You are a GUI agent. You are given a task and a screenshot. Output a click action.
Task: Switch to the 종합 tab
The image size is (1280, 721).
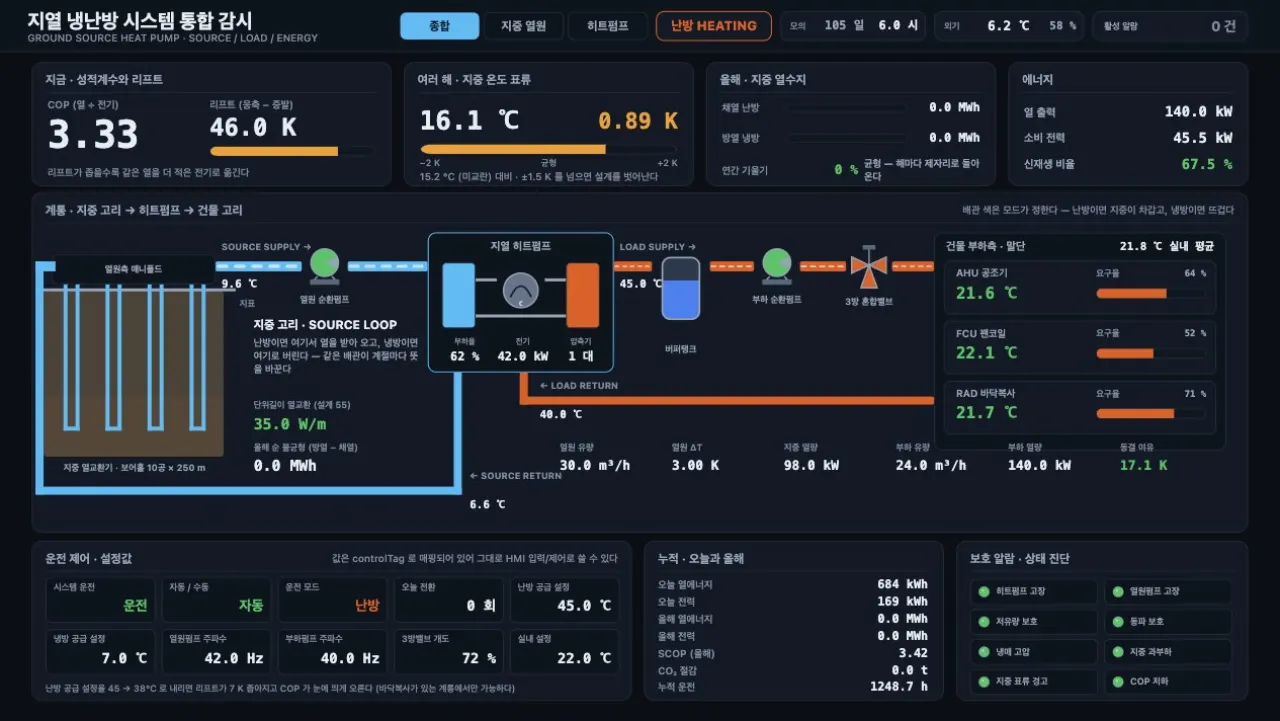click(x=440, y=26)
